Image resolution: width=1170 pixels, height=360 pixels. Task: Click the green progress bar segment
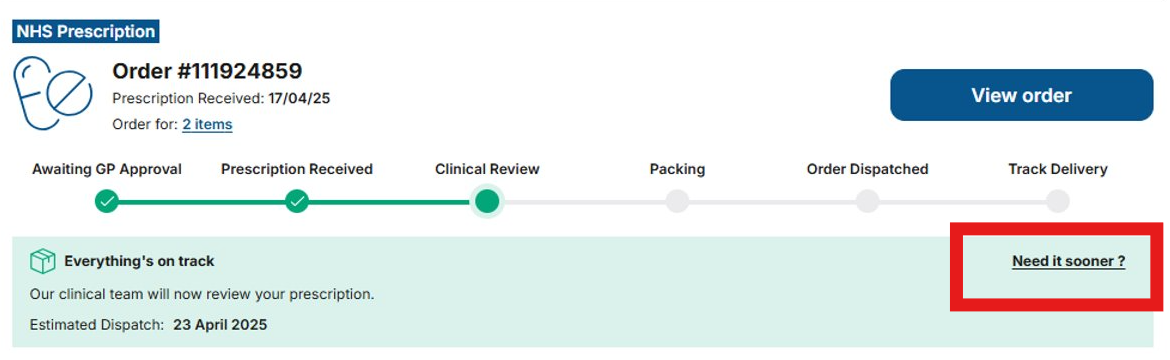(x=297, y=202)
